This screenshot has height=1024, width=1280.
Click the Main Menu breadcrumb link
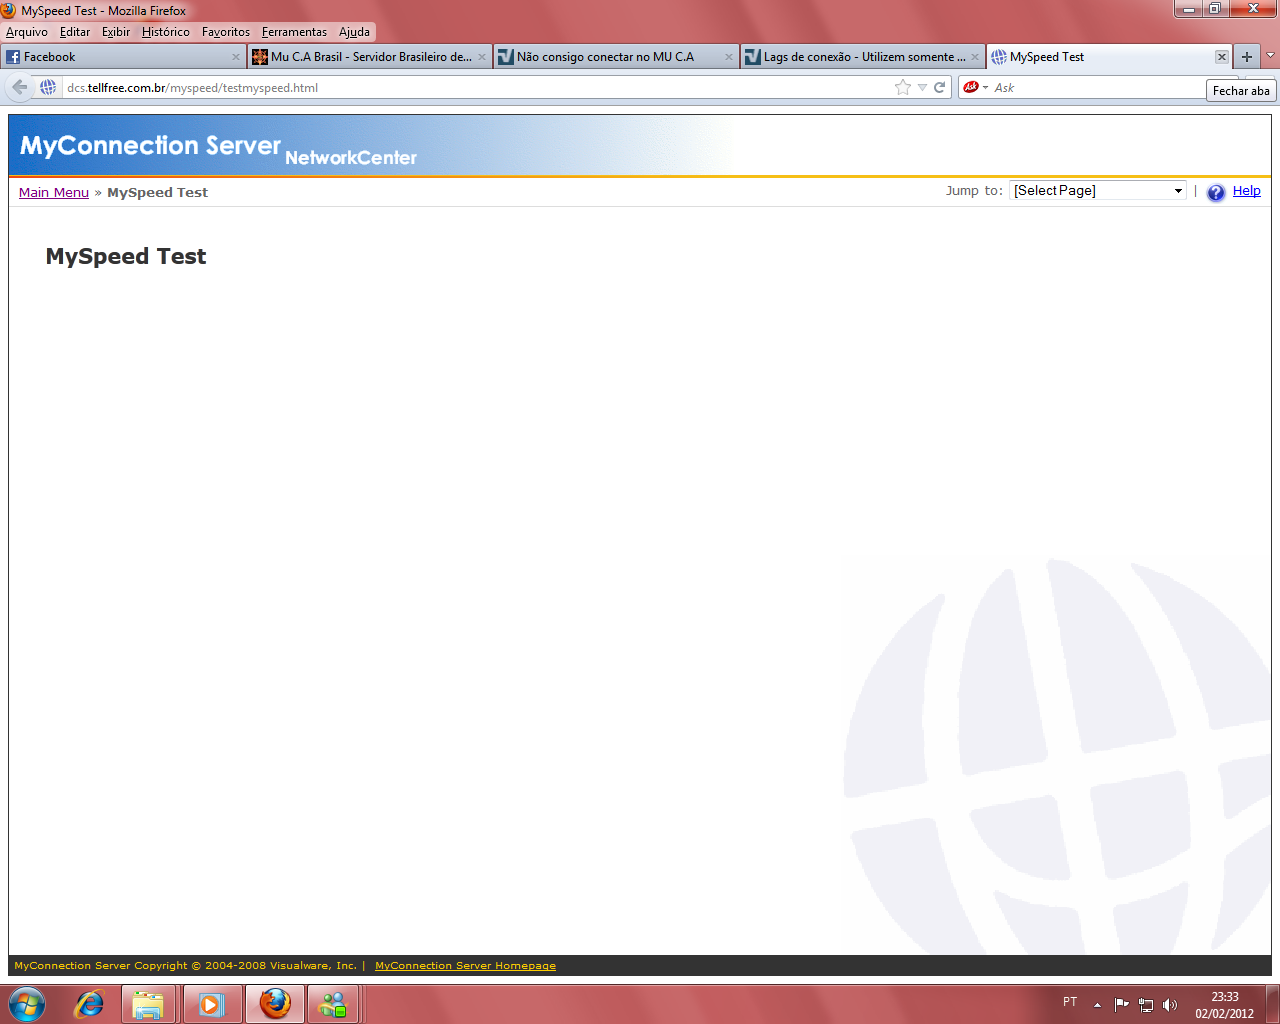[x=54, y=192]
